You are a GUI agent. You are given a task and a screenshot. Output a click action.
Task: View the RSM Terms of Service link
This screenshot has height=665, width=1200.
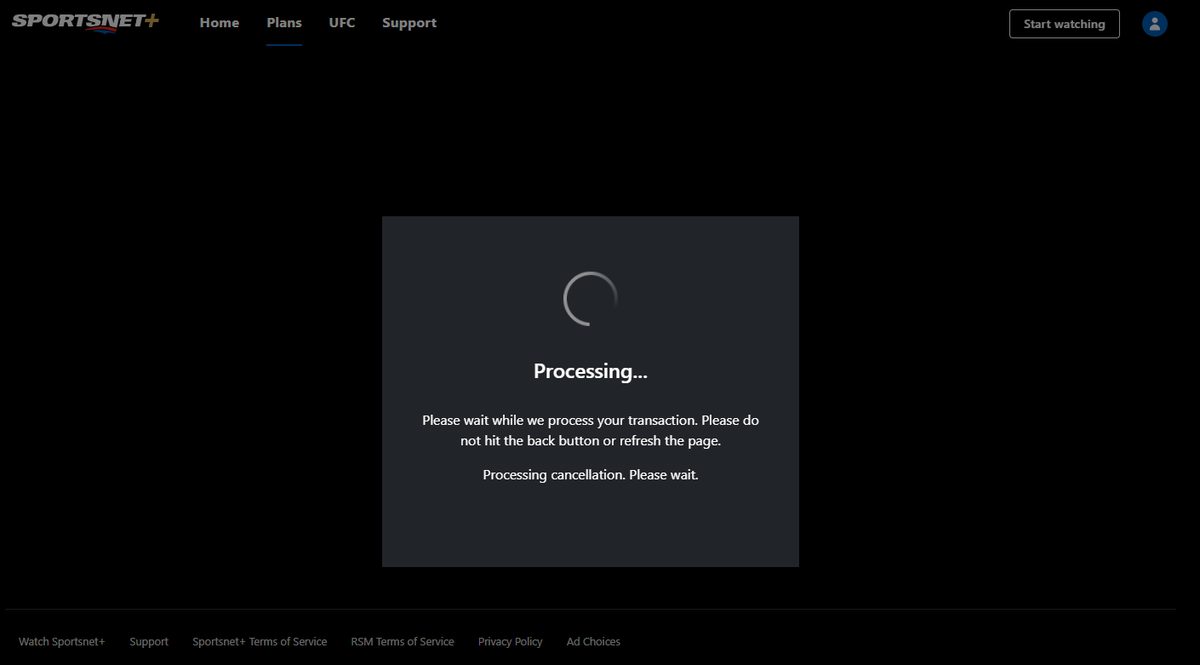click(402, 642)
